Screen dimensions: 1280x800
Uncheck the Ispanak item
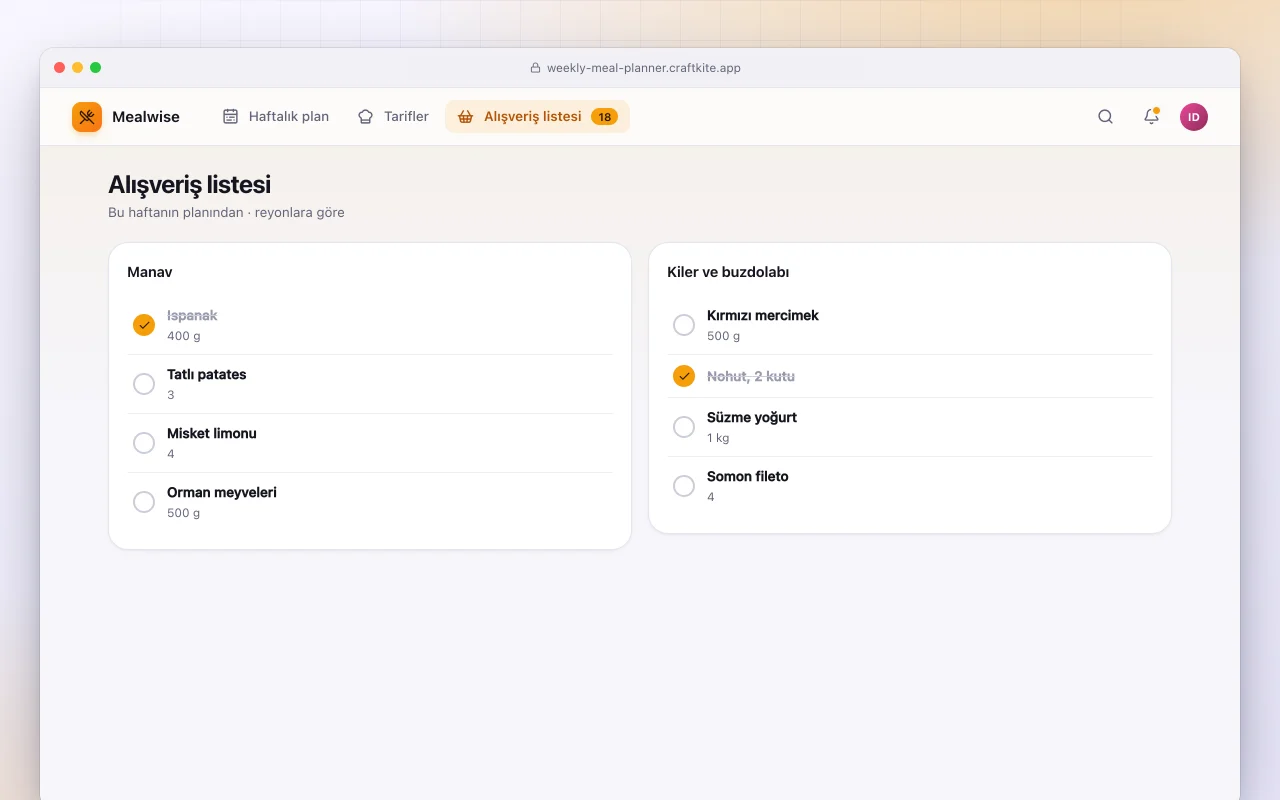[144, 325]
